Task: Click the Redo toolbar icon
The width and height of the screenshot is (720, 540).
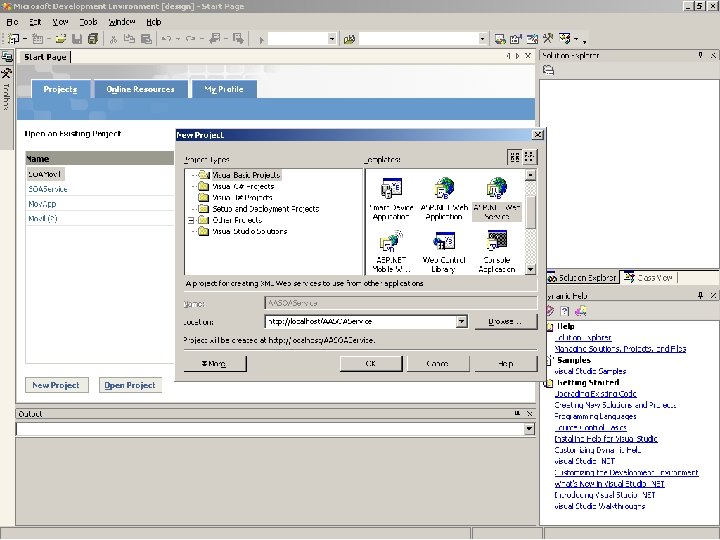Action: (x=190, y=39)
